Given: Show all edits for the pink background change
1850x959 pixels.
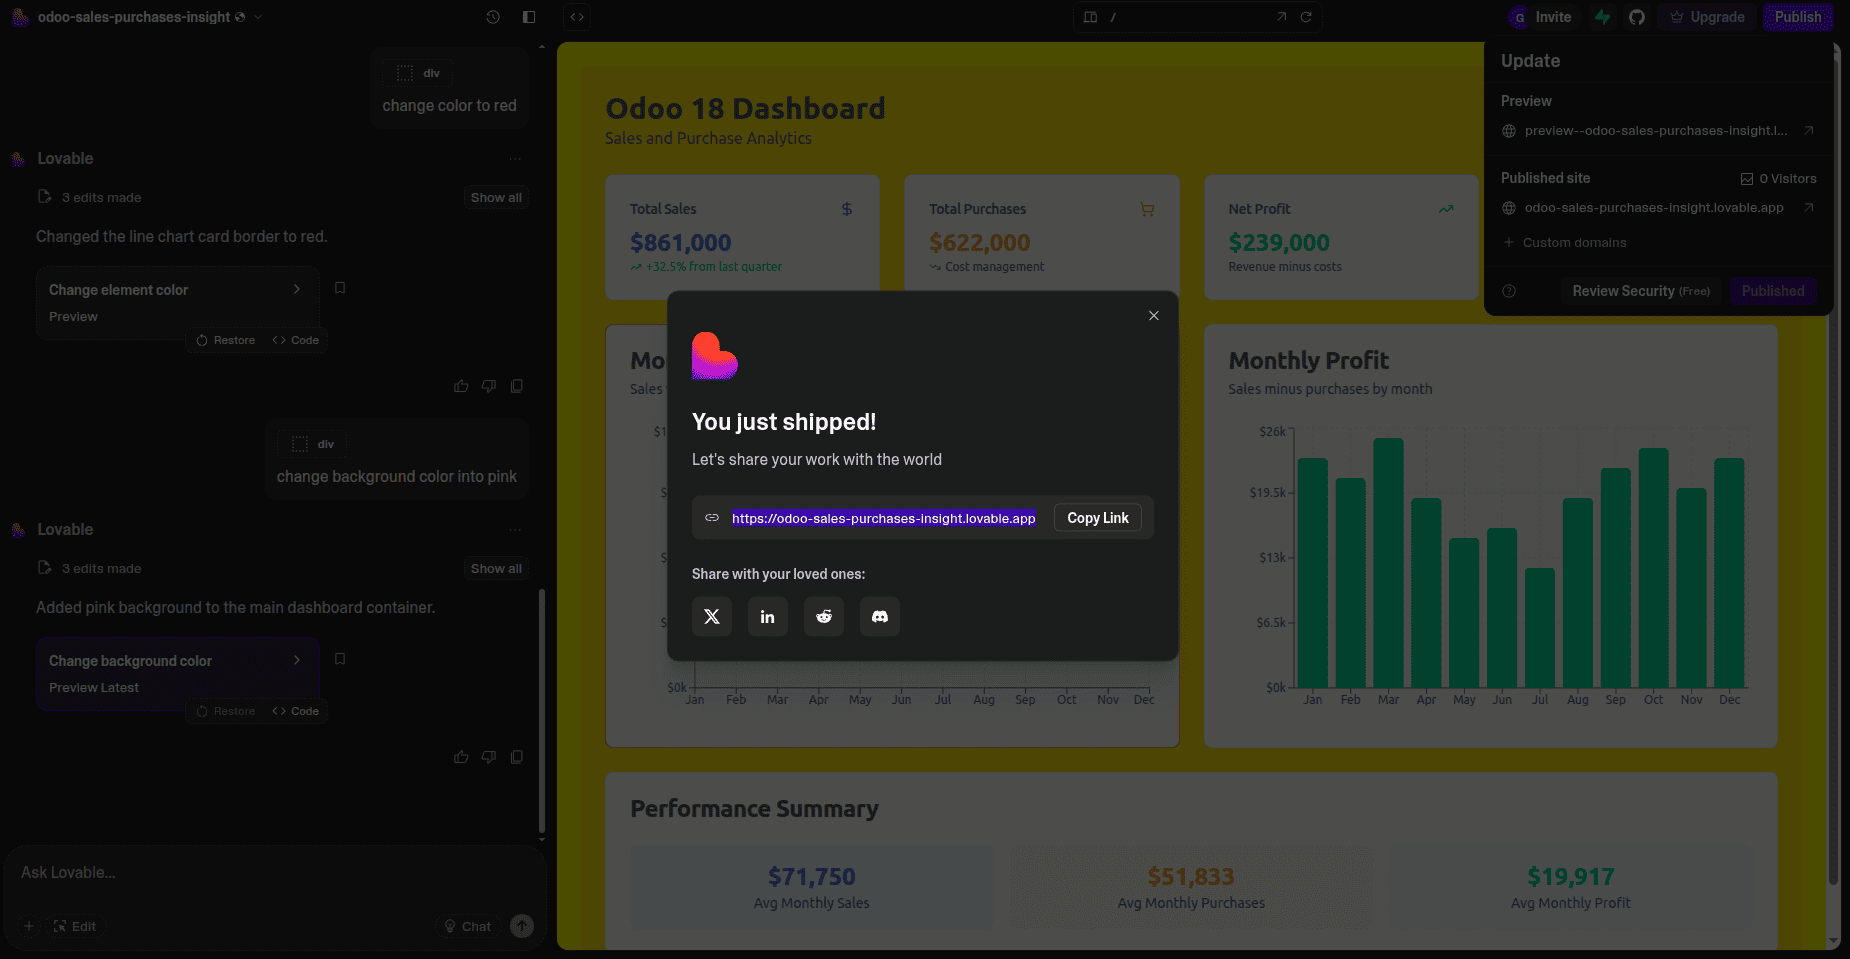Looking at the screenshot, I should click(x=496, y=569).
